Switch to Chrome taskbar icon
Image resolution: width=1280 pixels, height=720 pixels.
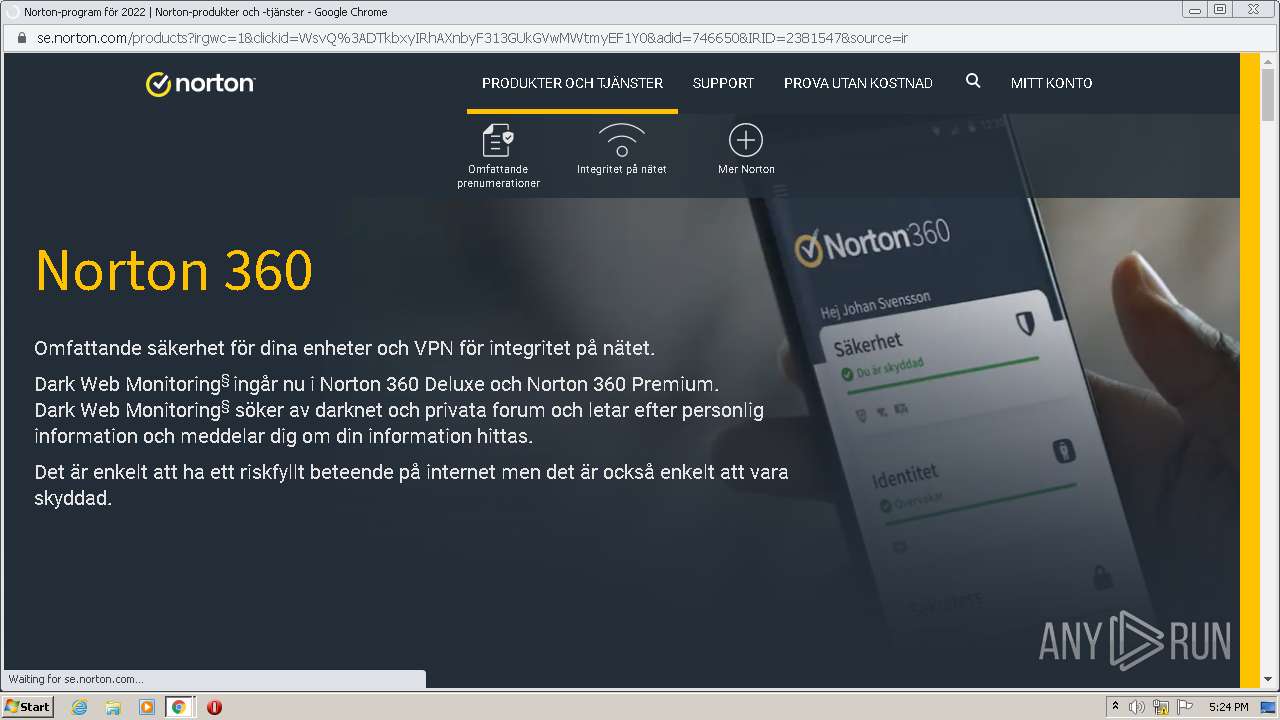tap(179, 707)
